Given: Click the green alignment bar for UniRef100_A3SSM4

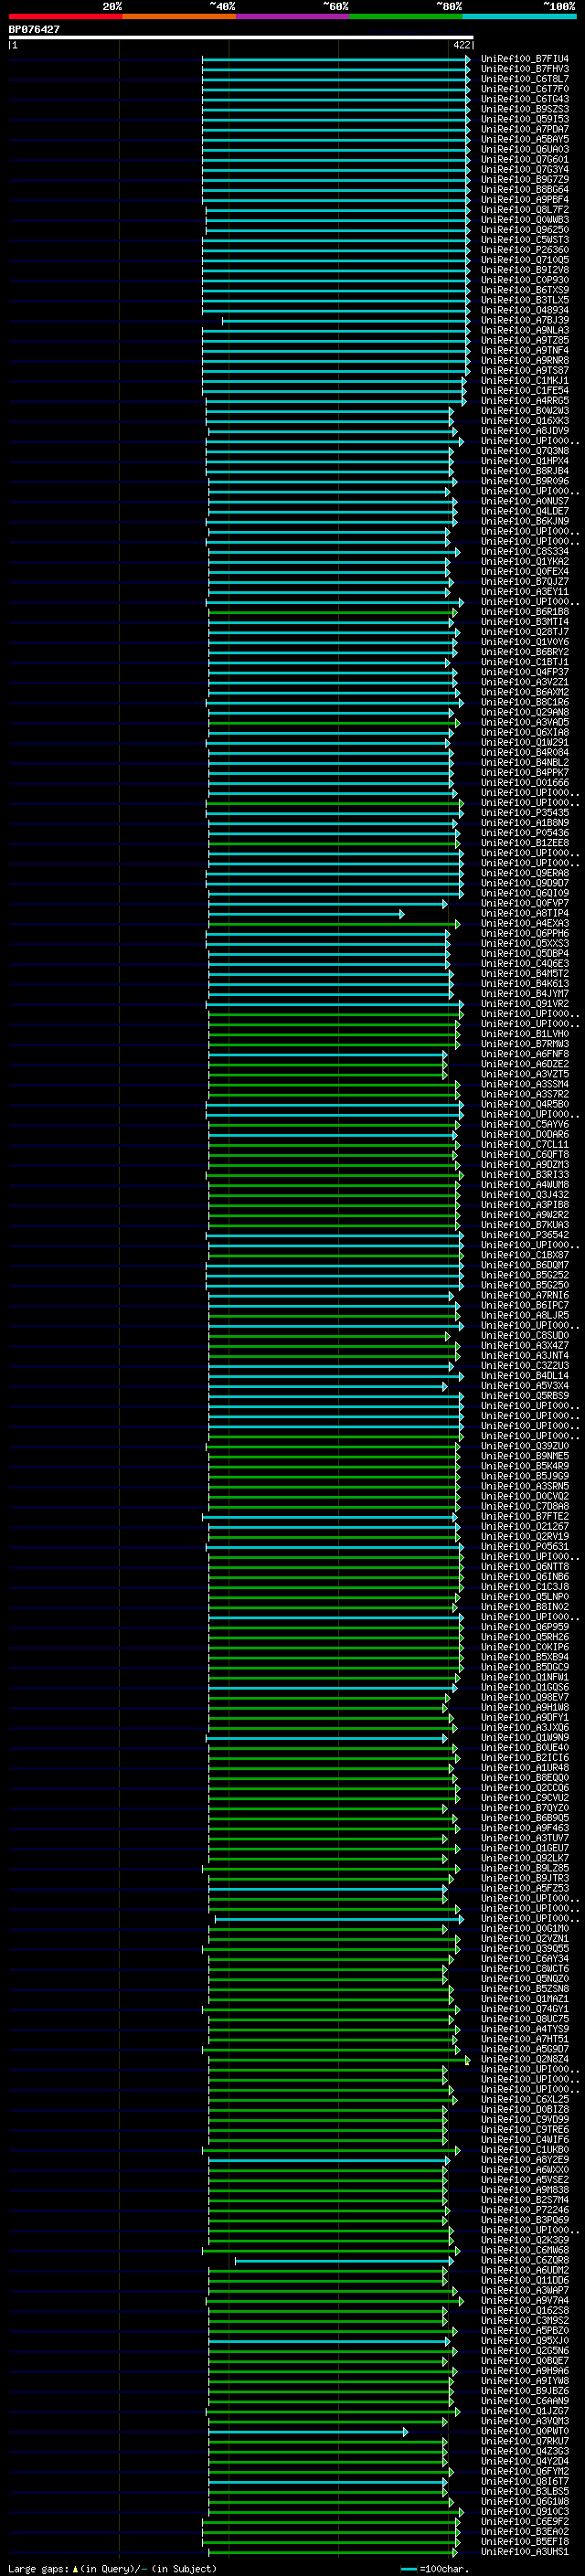Looking at the screenshot, I should 334,1084.
